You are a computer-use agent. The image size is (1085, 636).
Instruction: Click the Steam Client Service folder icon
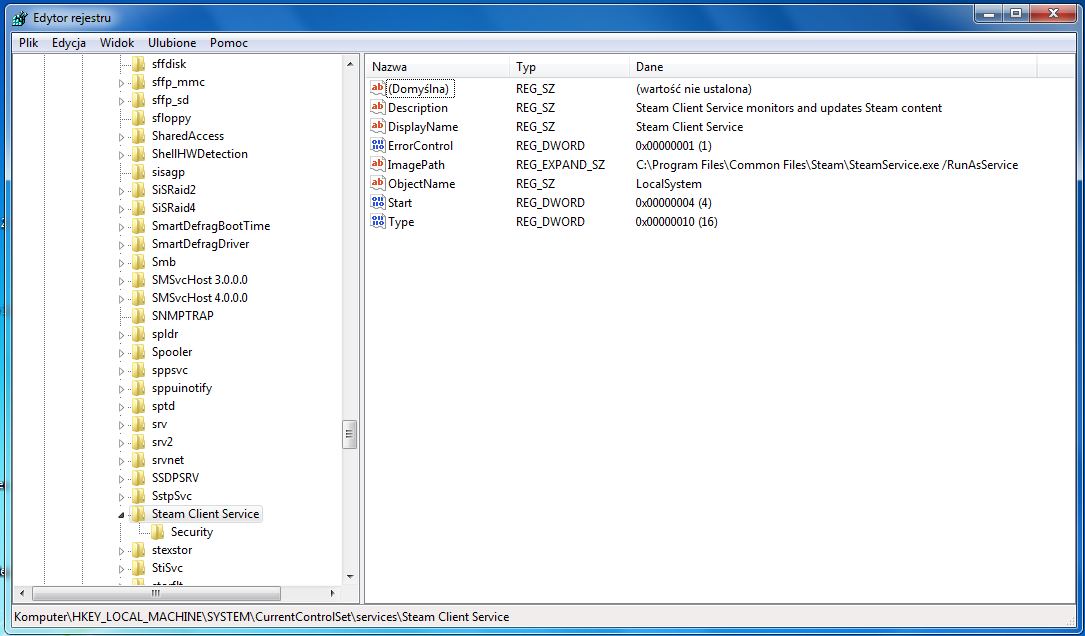(138, 514)
